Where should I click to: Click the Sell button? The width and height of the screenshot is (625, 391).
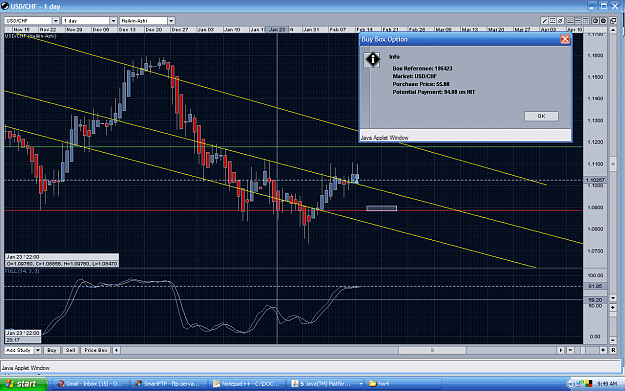pos(70,350)
